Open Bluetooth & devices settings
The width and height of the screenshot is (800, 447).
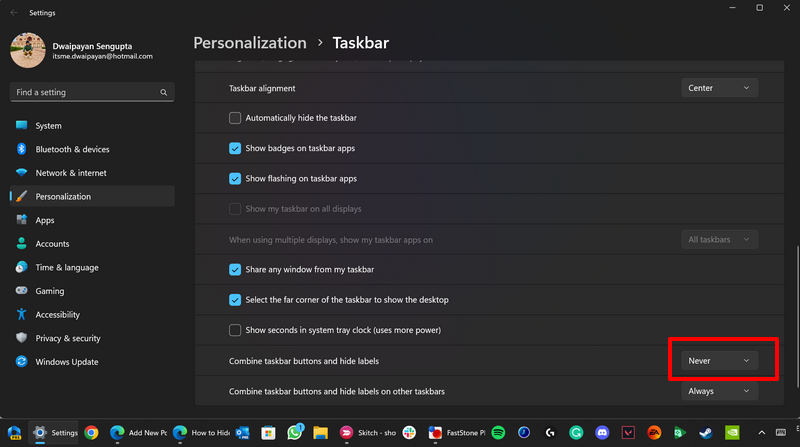(72, 149)
